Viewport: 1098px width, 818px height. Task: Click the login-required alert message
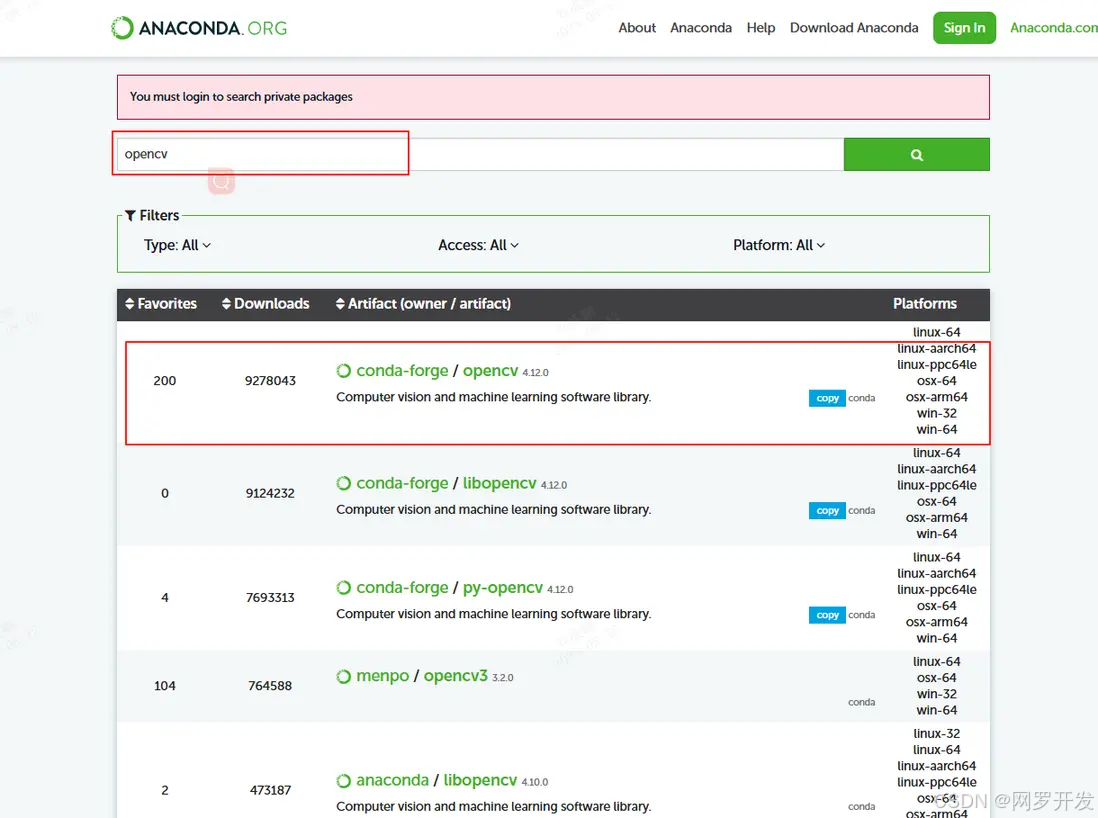coord(242,97)
